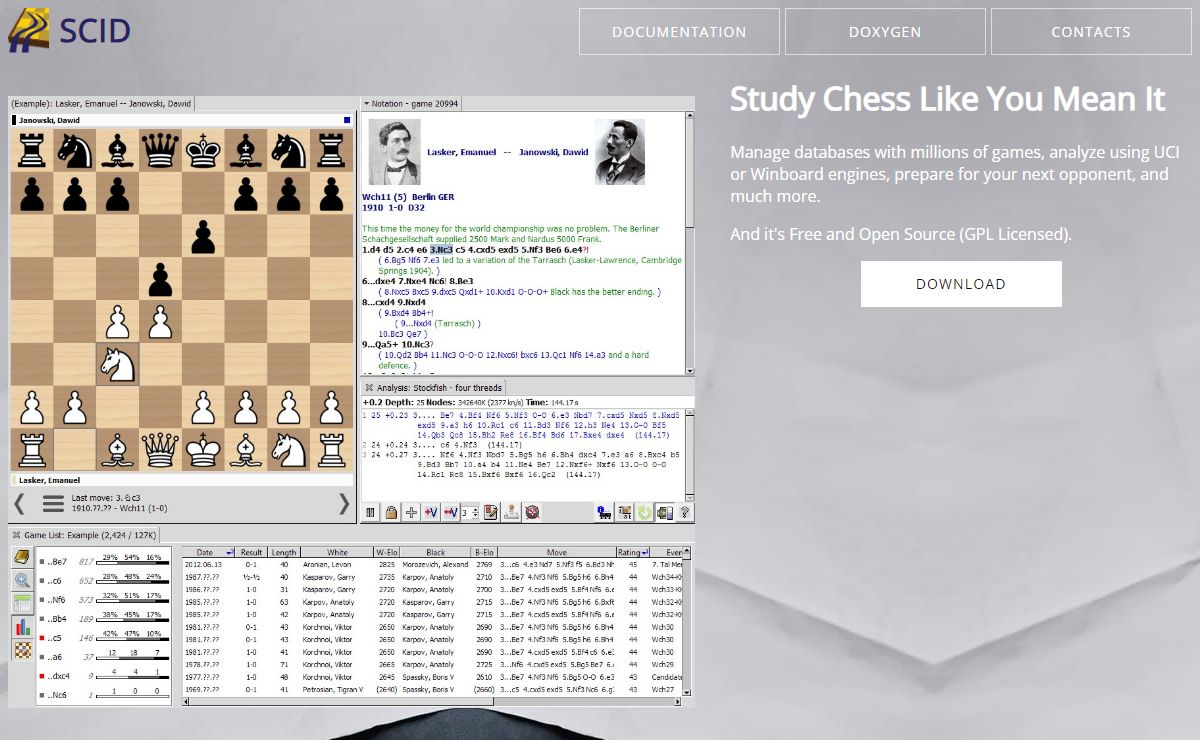Open the book icon in Game List sidebar
This screenshot has height=740, width=1200.
(x=21, y=557)
